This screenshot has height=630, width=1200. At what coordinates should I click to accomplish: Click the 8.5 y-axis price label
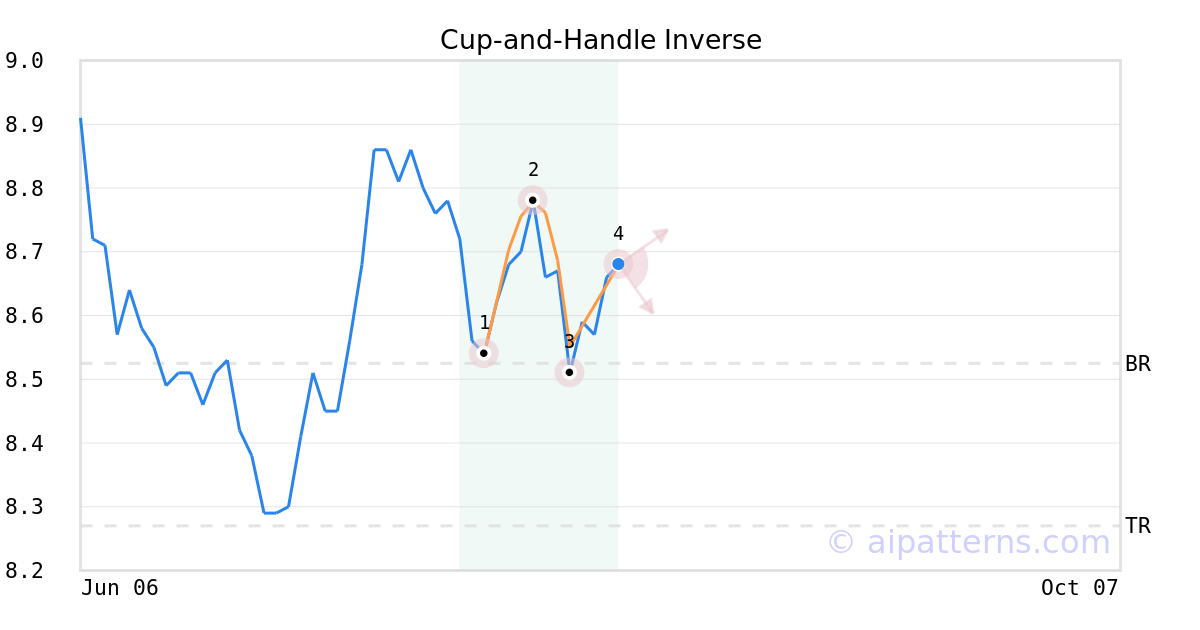(24, 380)
